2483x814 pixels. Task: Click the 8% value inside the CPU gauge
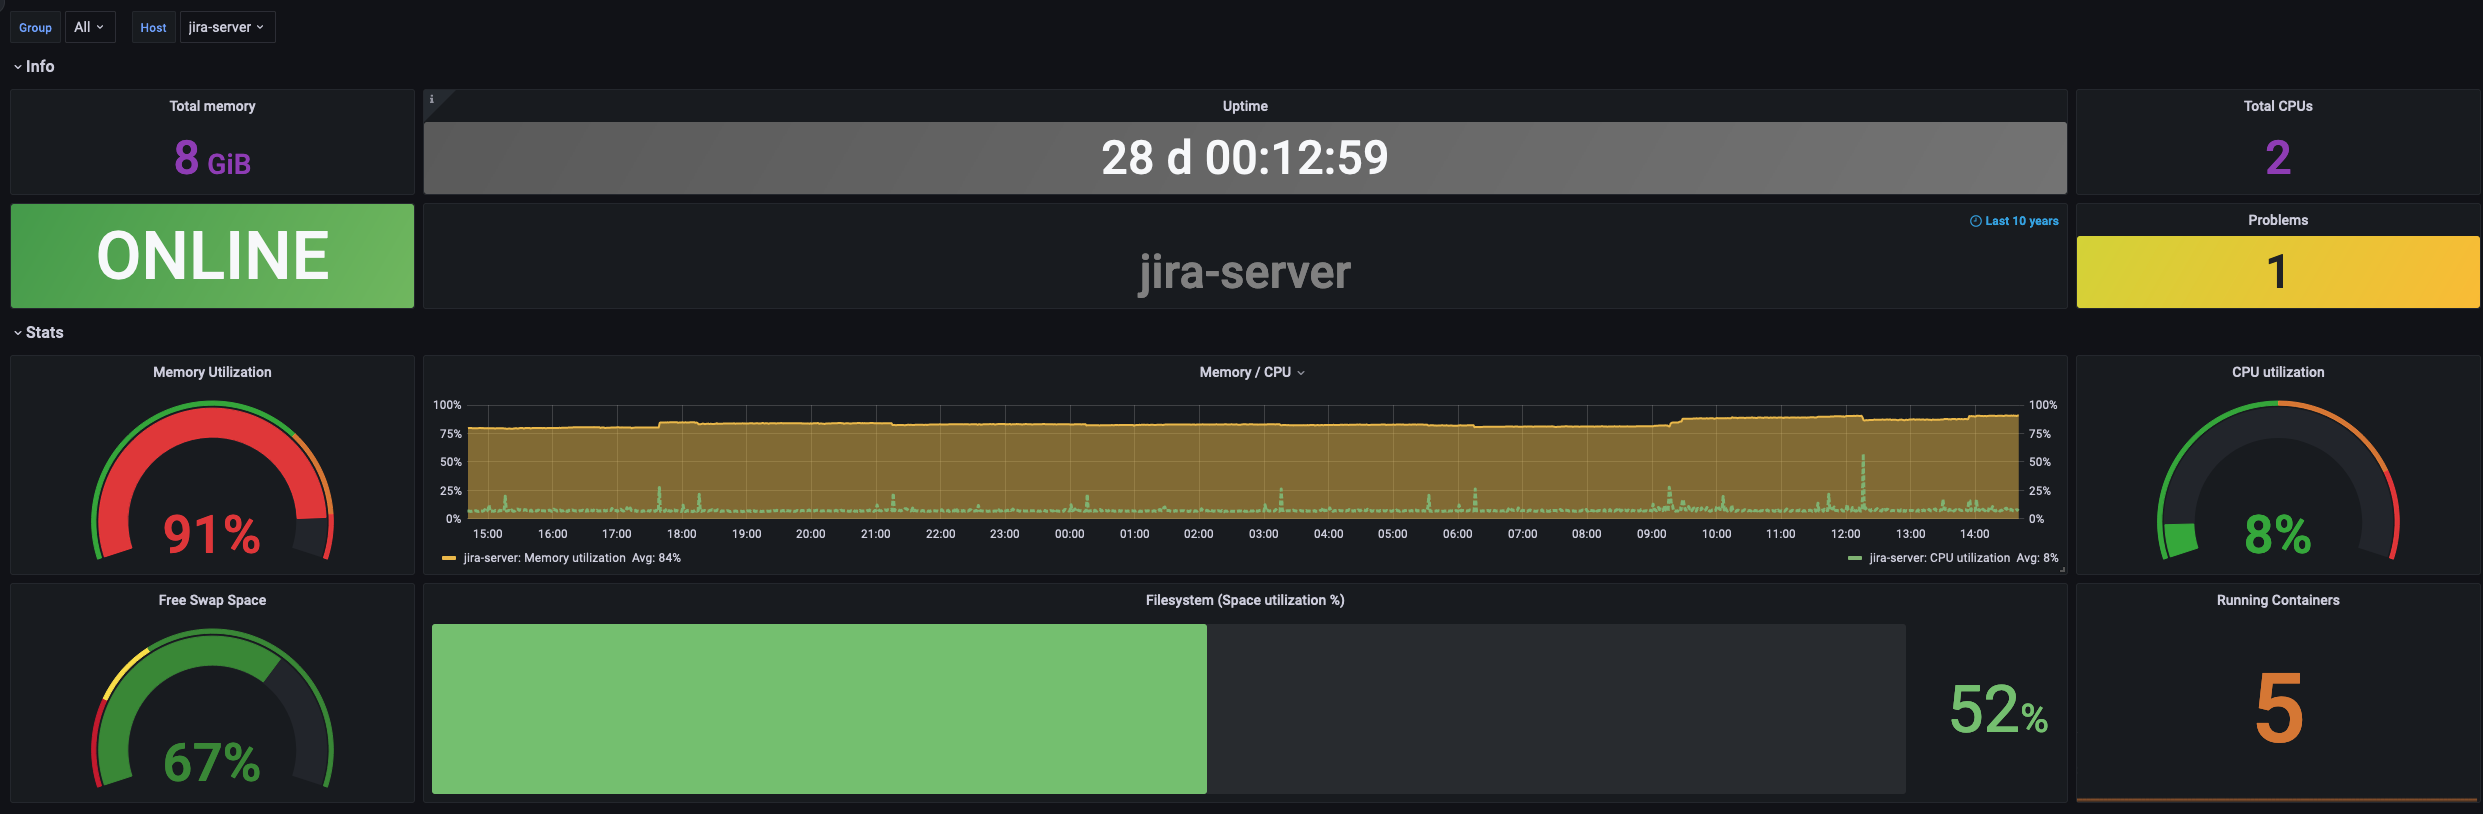pyautogui.click(x=2278, y=534)
